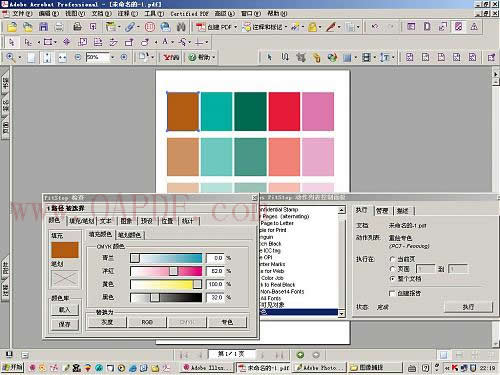The image size is (500, 375).
Task: Click the Yahoo Y! toolbar icon
Action: tap(171, 58)
